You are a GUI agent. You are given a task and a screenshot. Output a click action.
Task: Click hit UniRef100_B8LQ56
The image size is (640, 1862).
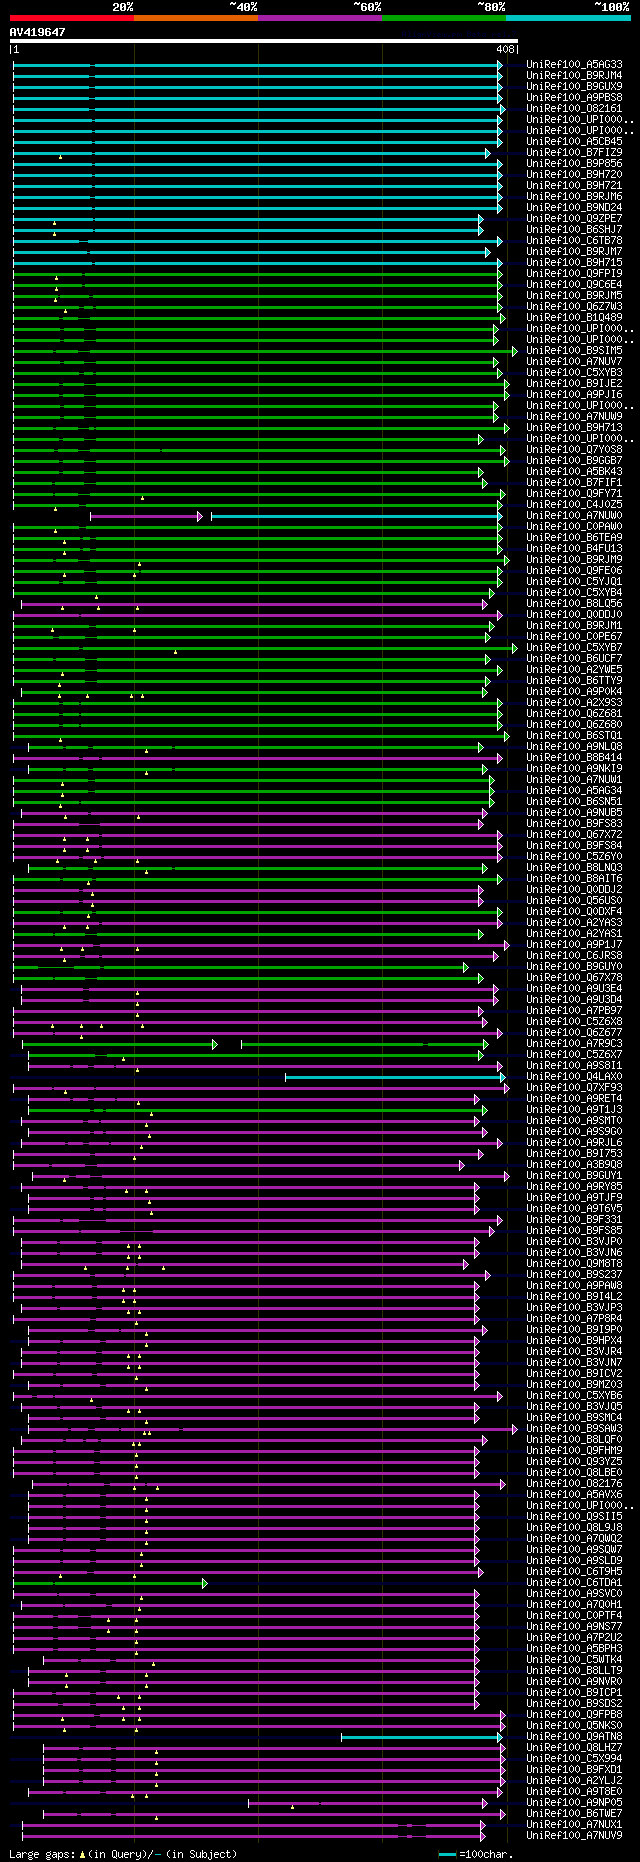point(574,604)
